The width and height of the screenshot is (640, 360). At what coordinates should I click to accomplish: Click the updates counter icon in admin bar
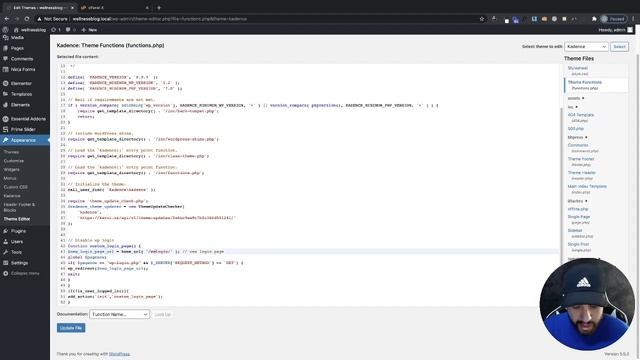tap(56, 30)
